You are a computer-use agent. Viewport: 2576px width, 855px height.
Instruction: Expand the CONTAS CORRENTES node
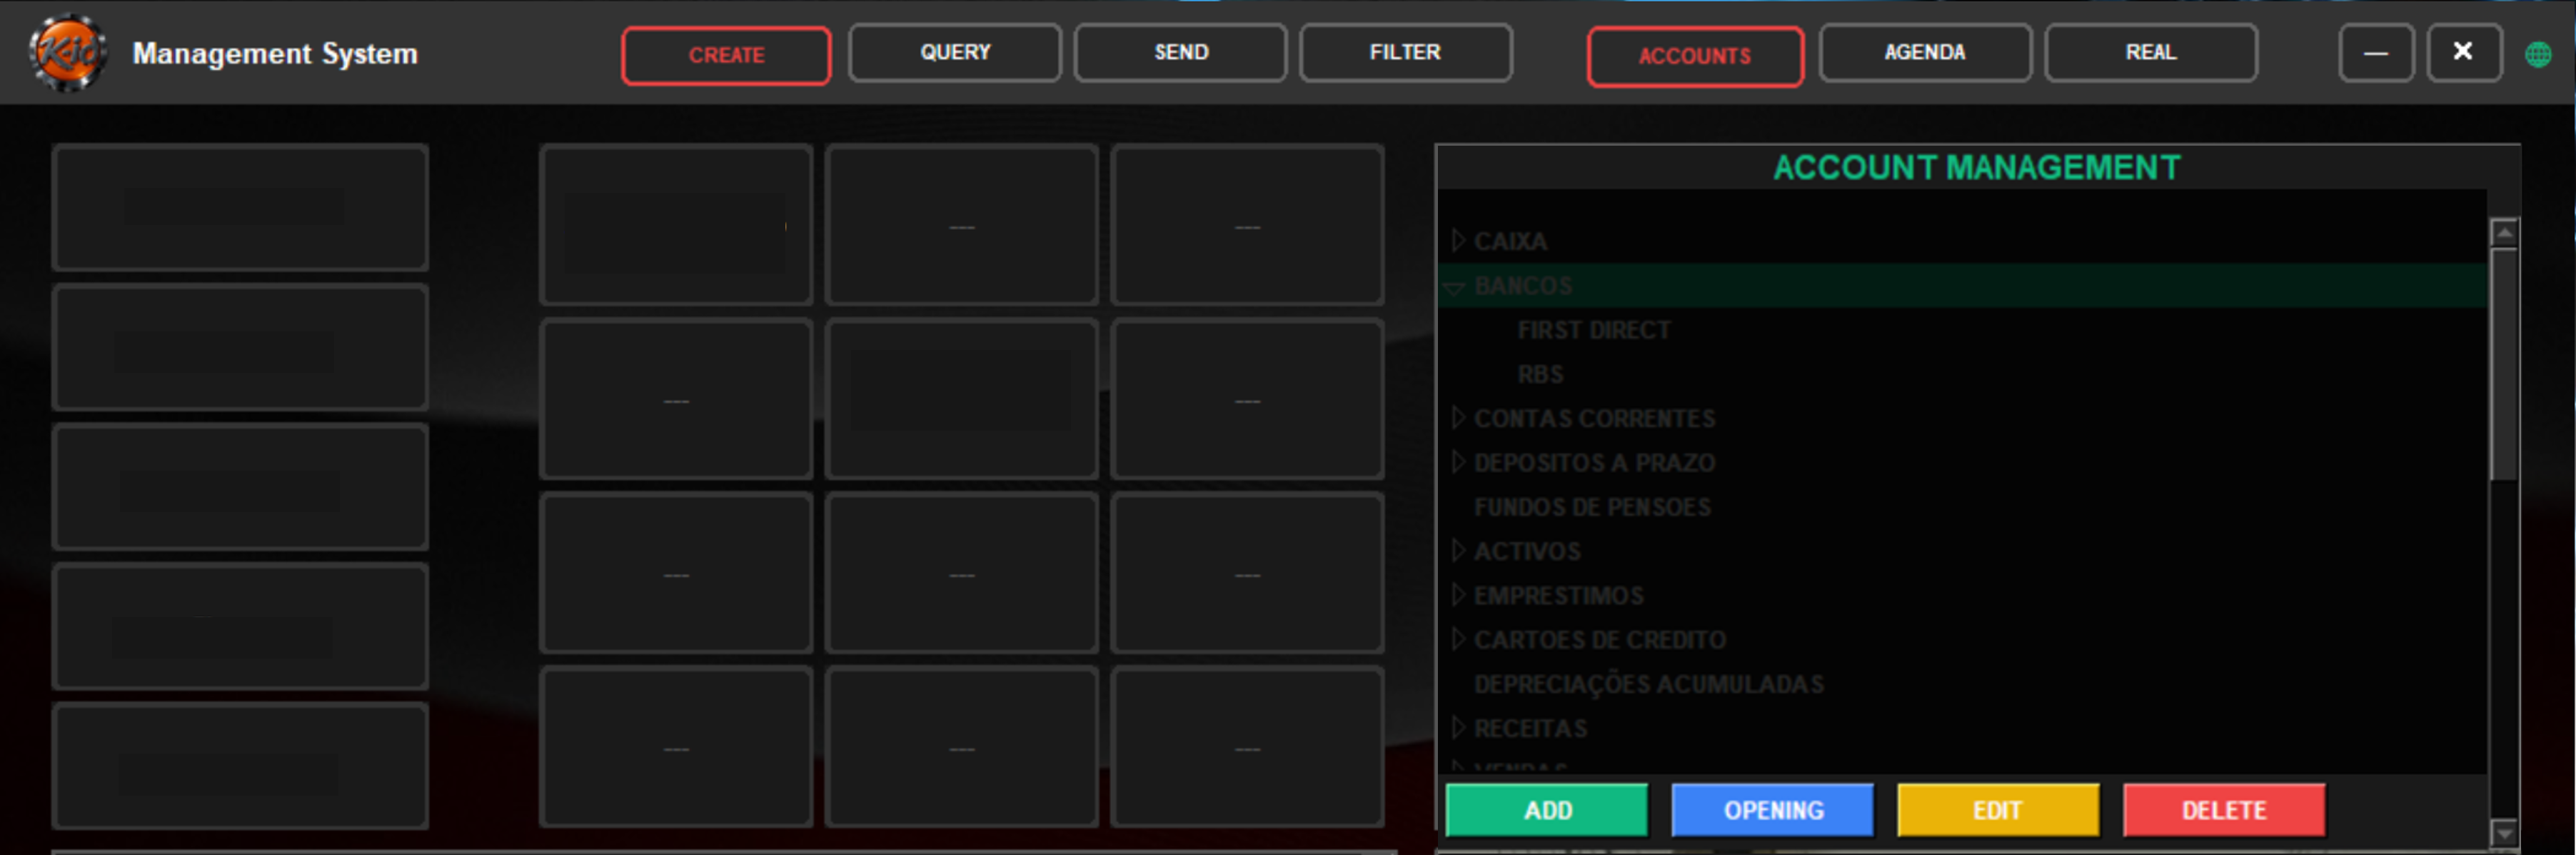coord(1458,418)
